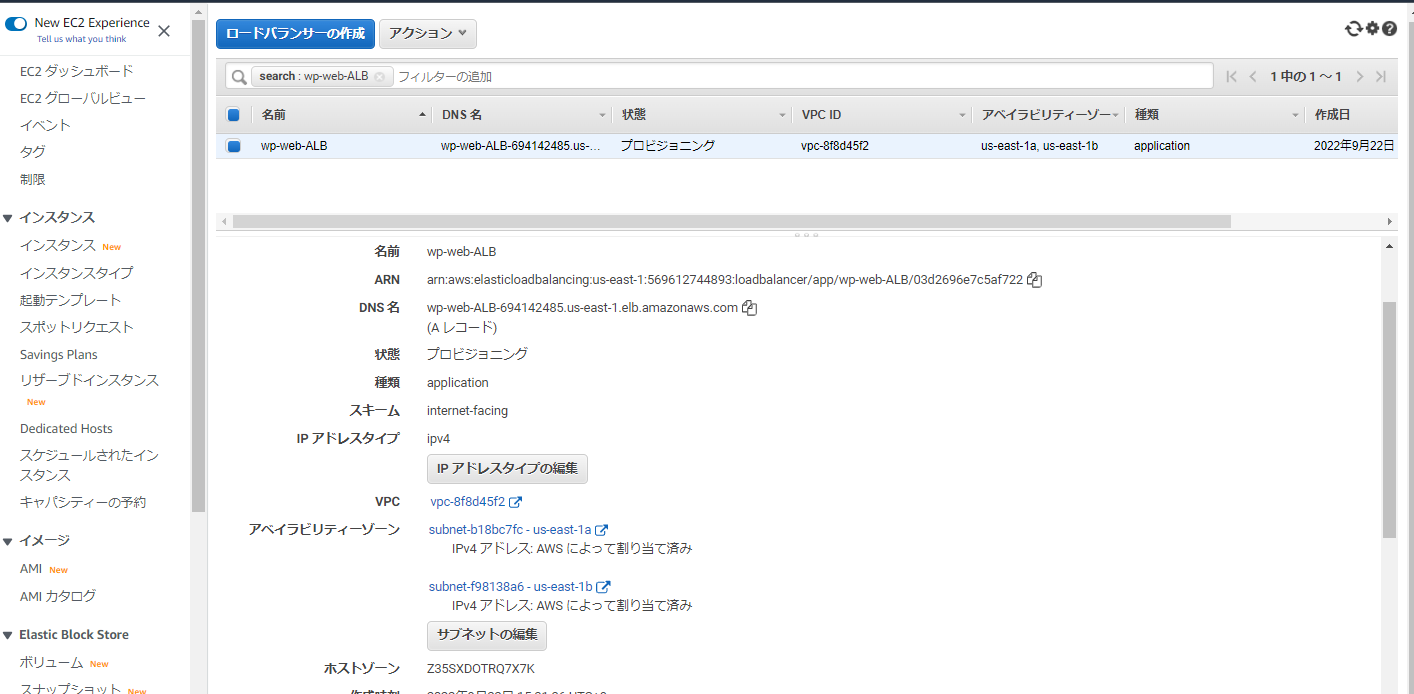This screenshot has width=1414, height=694.
Task: Click the pane resize handle dots
Action: 807,235
